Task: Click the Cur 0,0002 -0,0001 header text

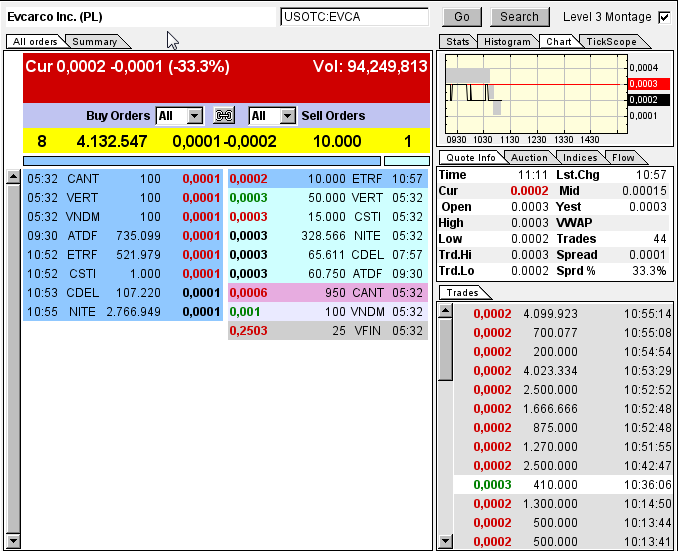Action: coord(127,66)
